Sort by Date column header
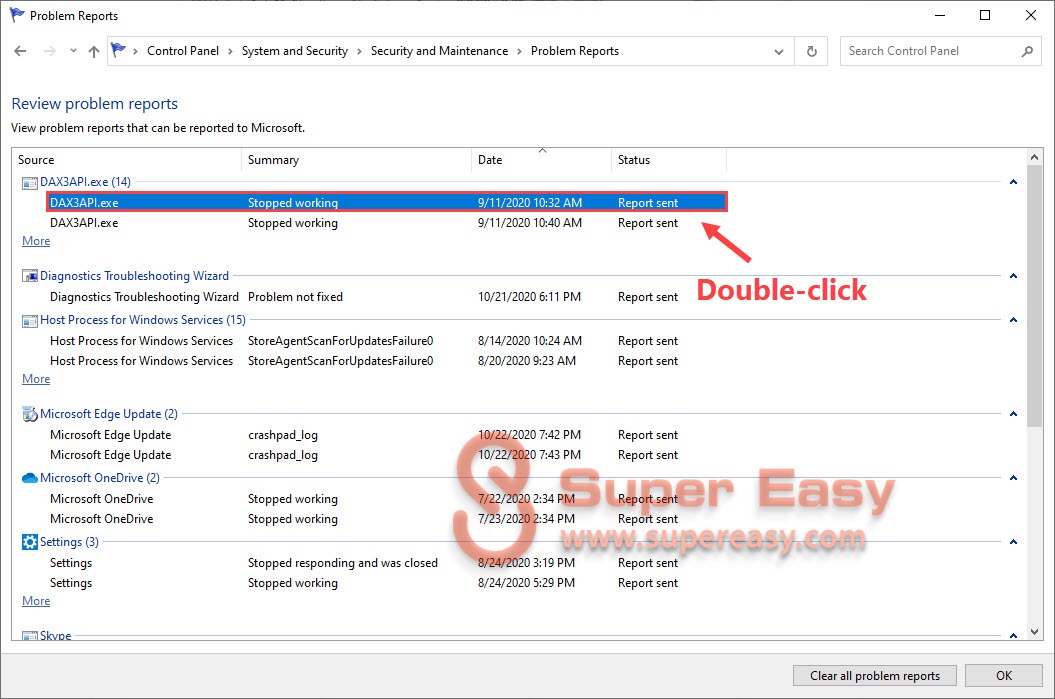The image size is (1055, 699). tap(541, 160)
